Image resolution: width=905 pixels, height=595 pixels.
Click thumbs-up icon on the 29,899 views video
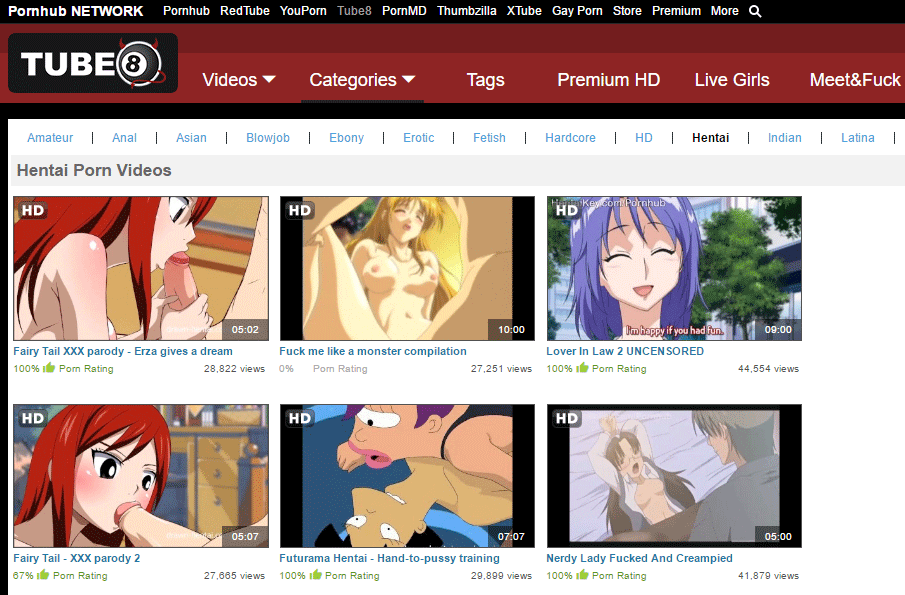(315, 575)
